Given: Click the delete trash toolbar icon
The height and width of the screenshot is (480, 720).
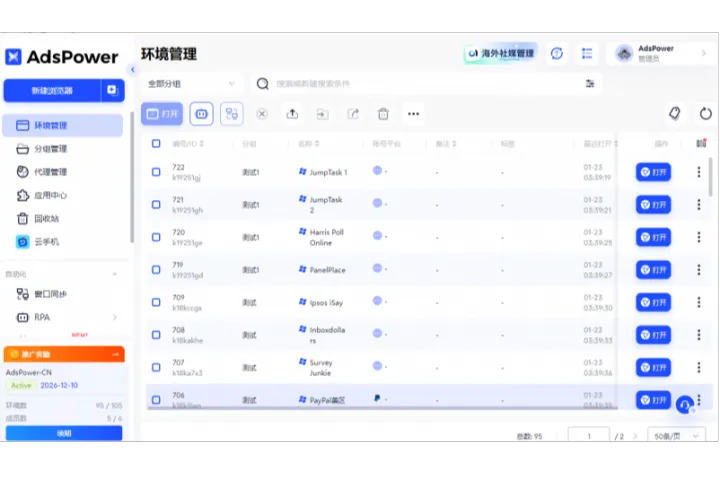Looking at the screenshot, I should point(383,113).
